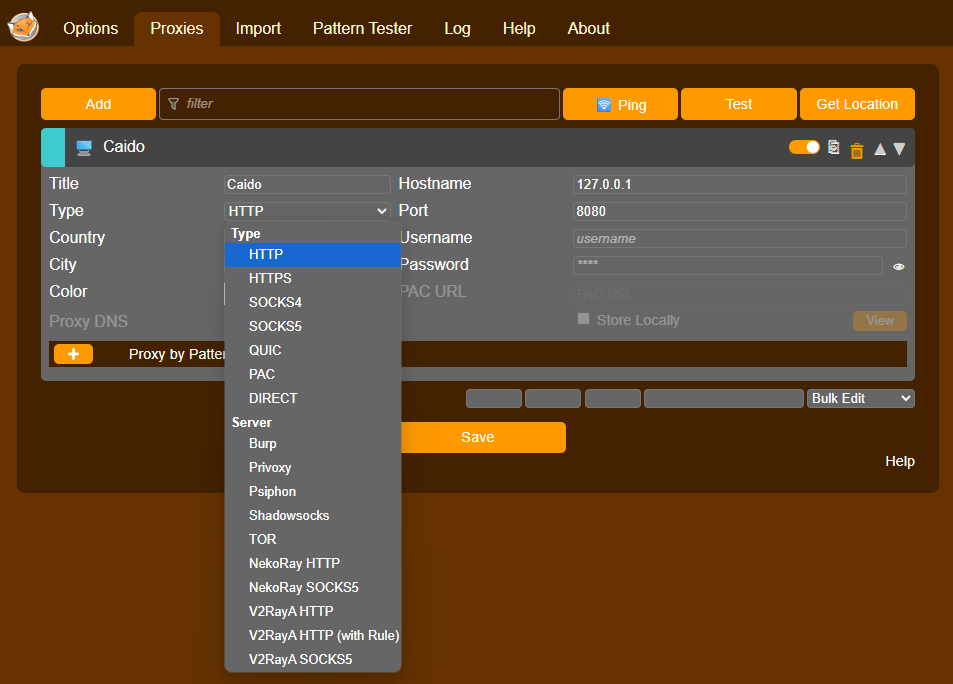953x684 pixels.
Task: Move the Caido proxy down
Action: click(x=899, y=148)
